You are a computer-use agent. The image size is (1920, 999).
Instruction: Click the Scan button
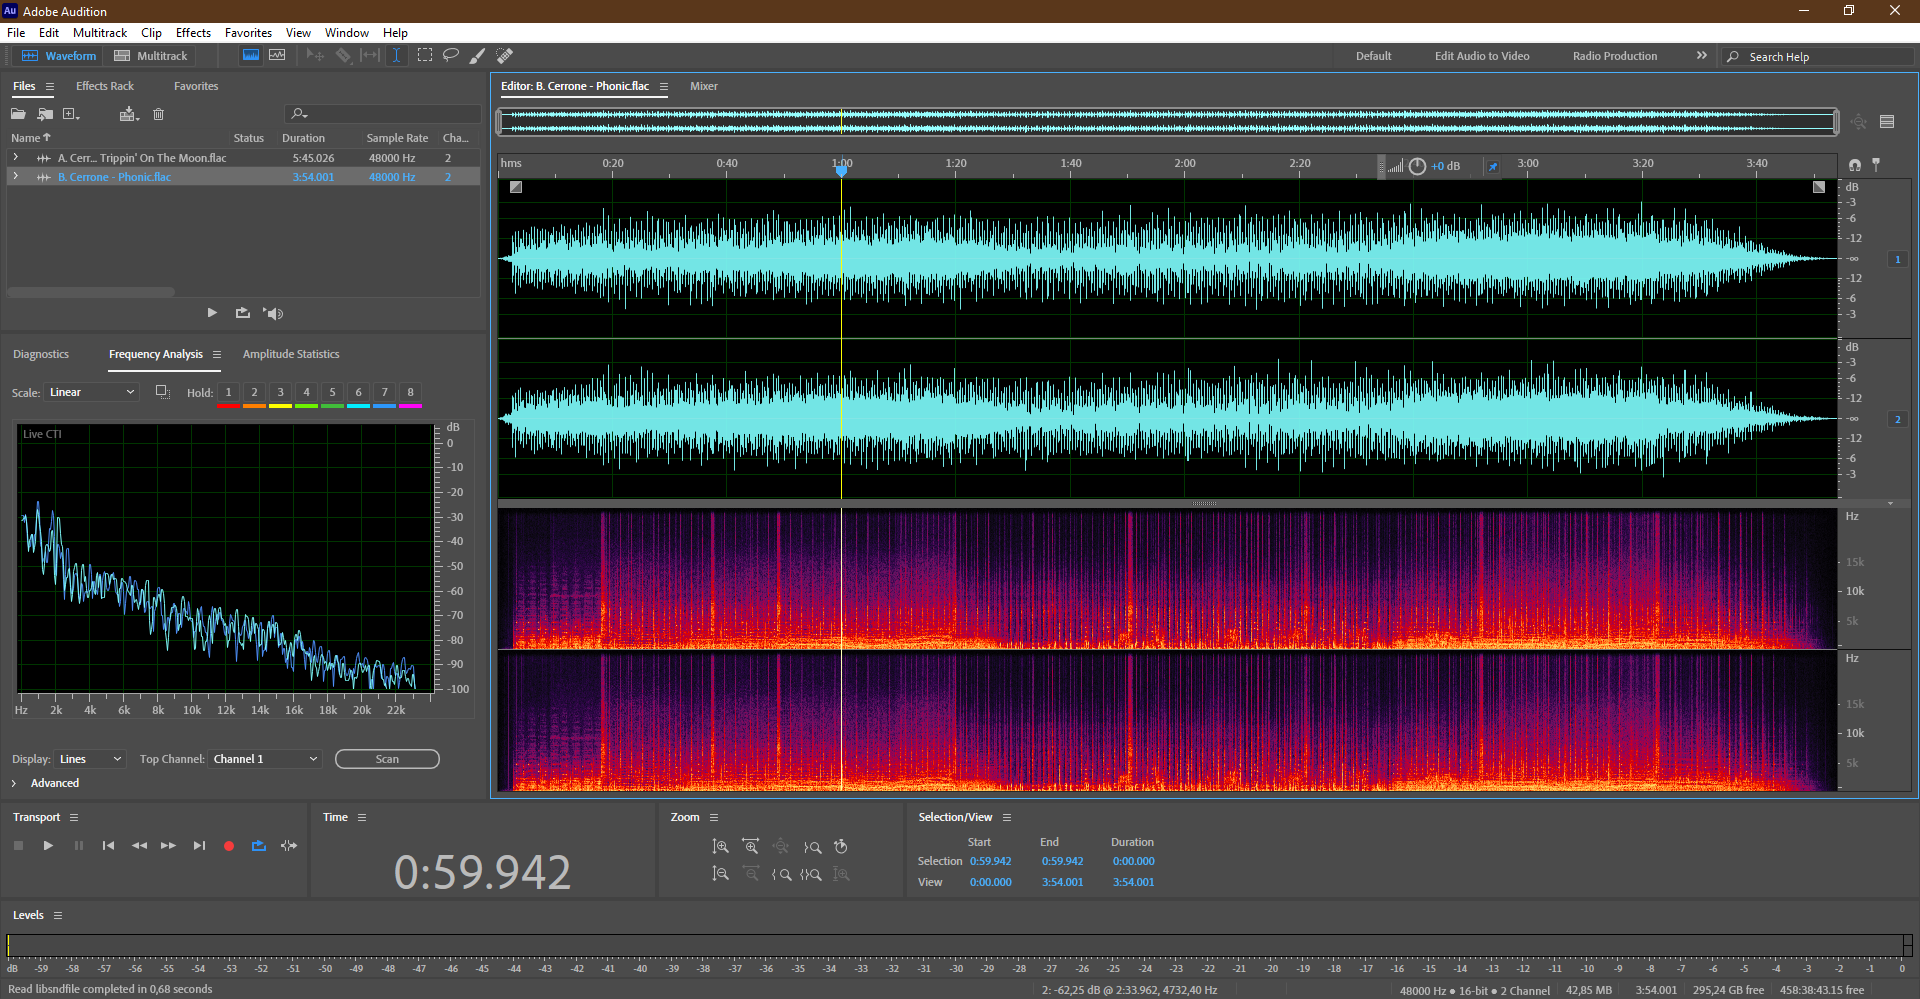(387, 759)
